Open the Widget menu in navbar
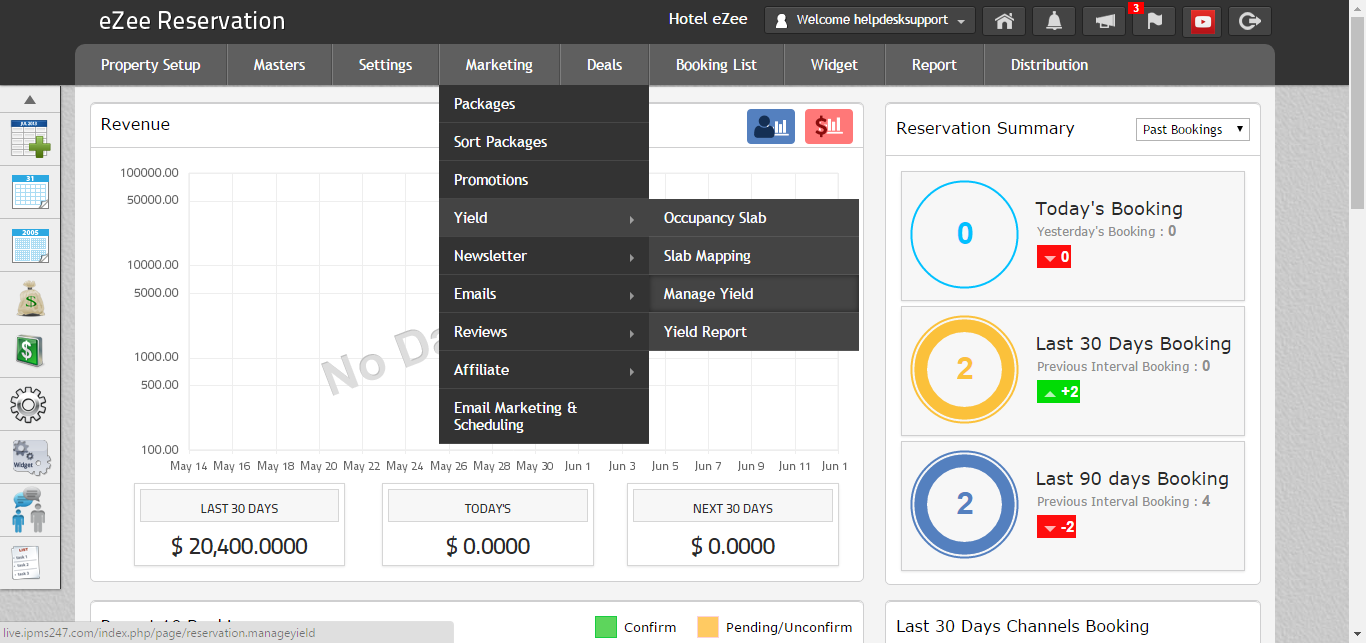This screenshot has height=643, width=1366. [x=834, y=65]
